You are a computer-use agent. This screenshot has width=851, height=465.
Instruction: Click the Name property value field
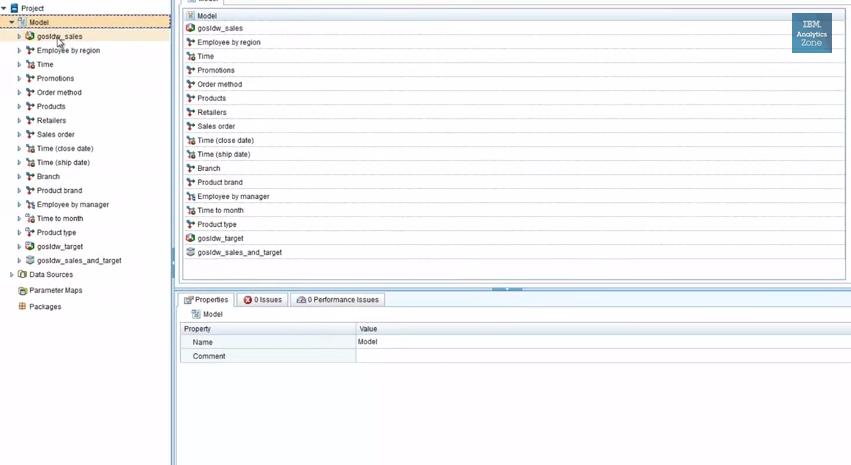click(604, 342)
